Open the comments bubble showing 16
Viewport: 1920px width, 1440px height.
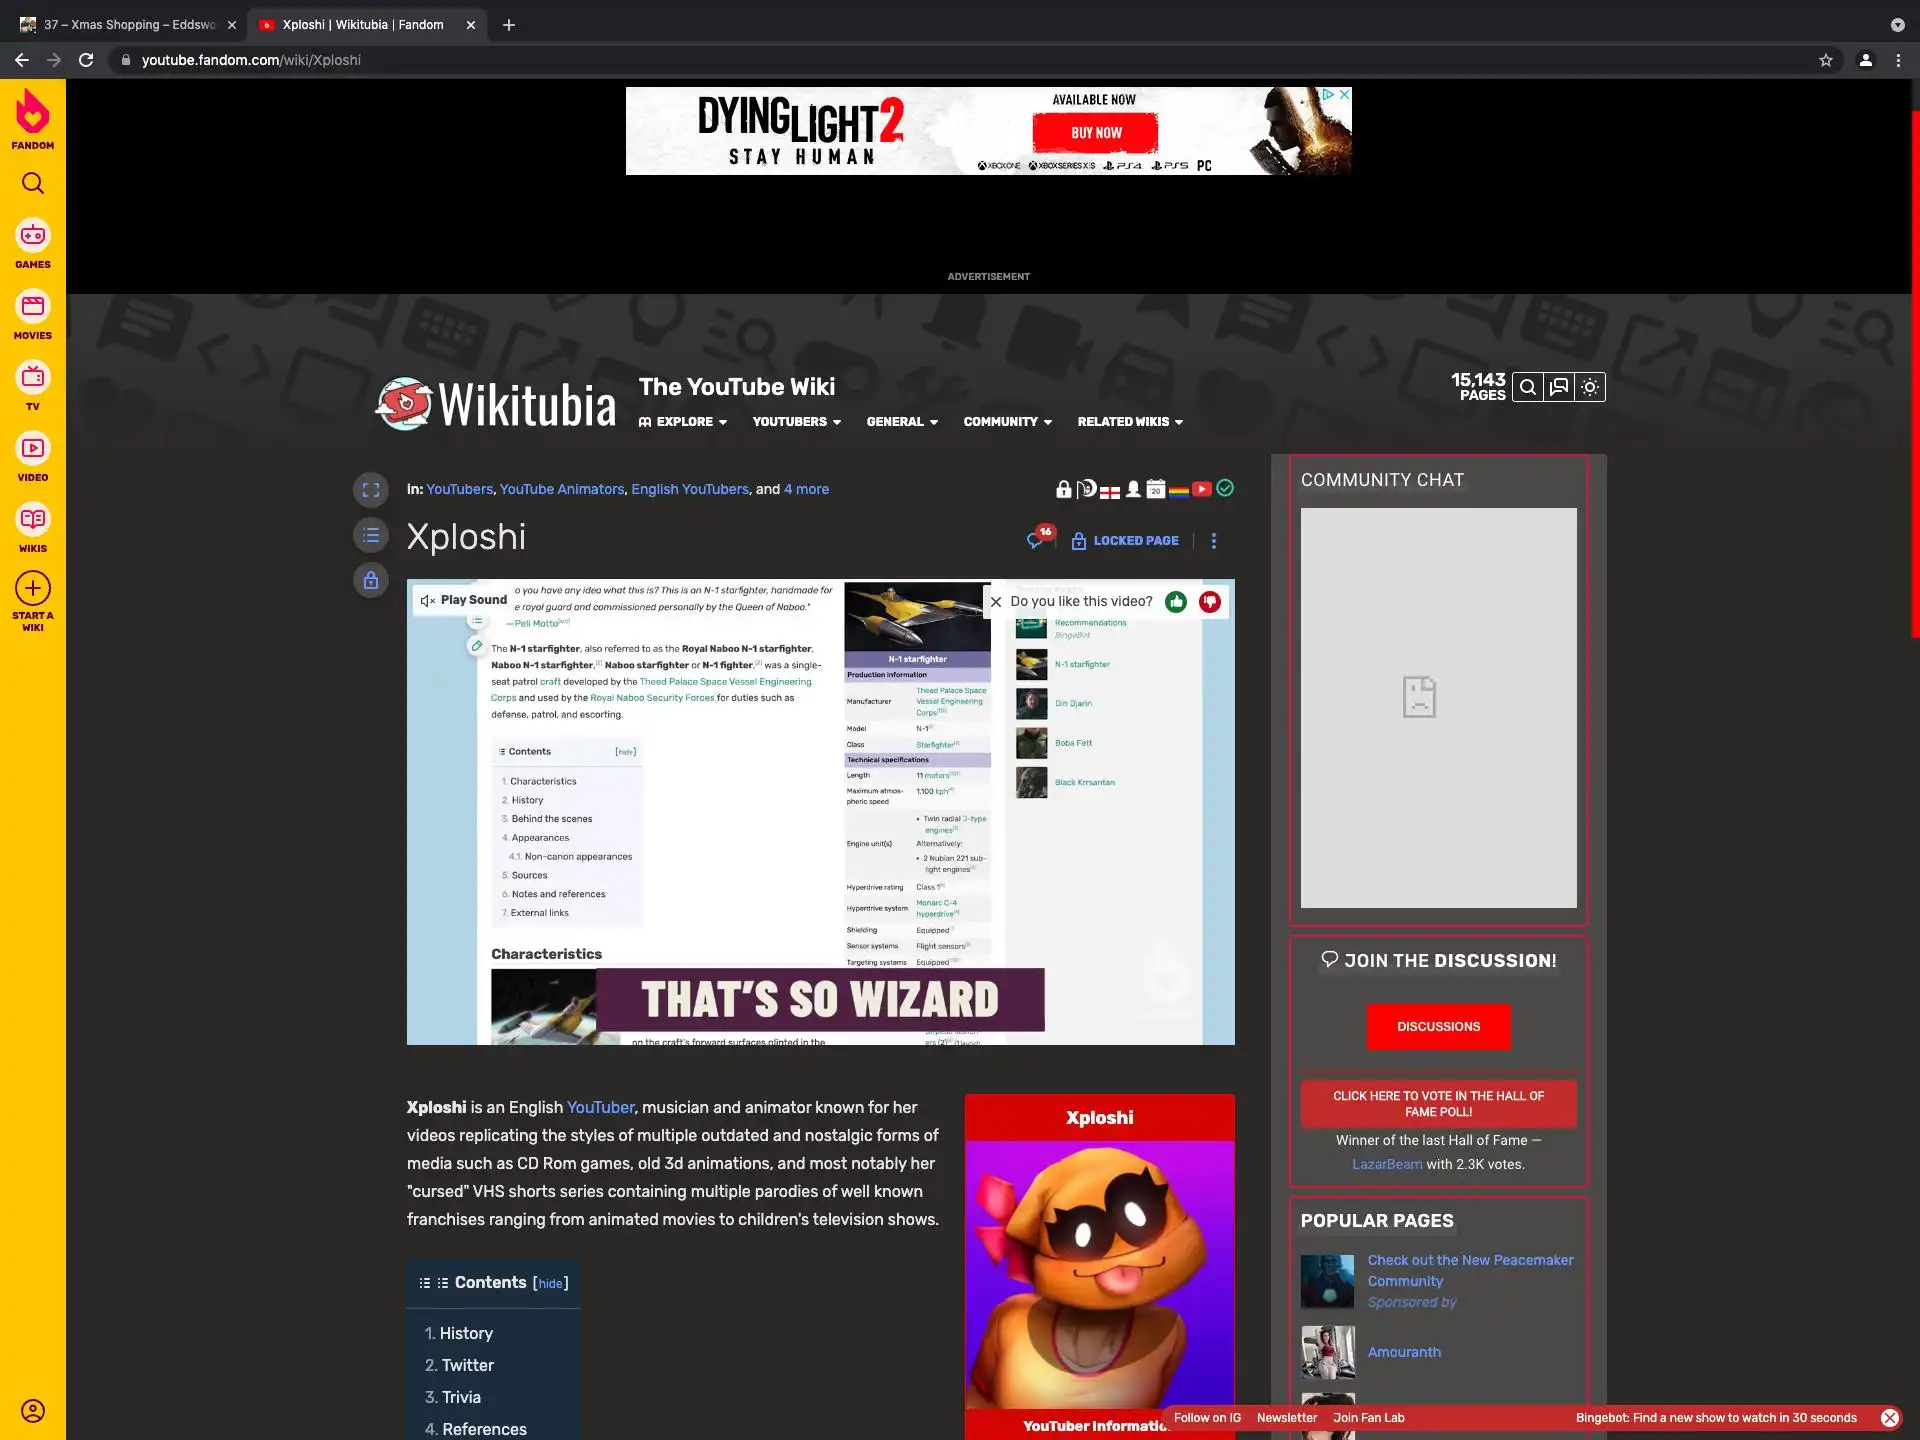(1037, 540)
